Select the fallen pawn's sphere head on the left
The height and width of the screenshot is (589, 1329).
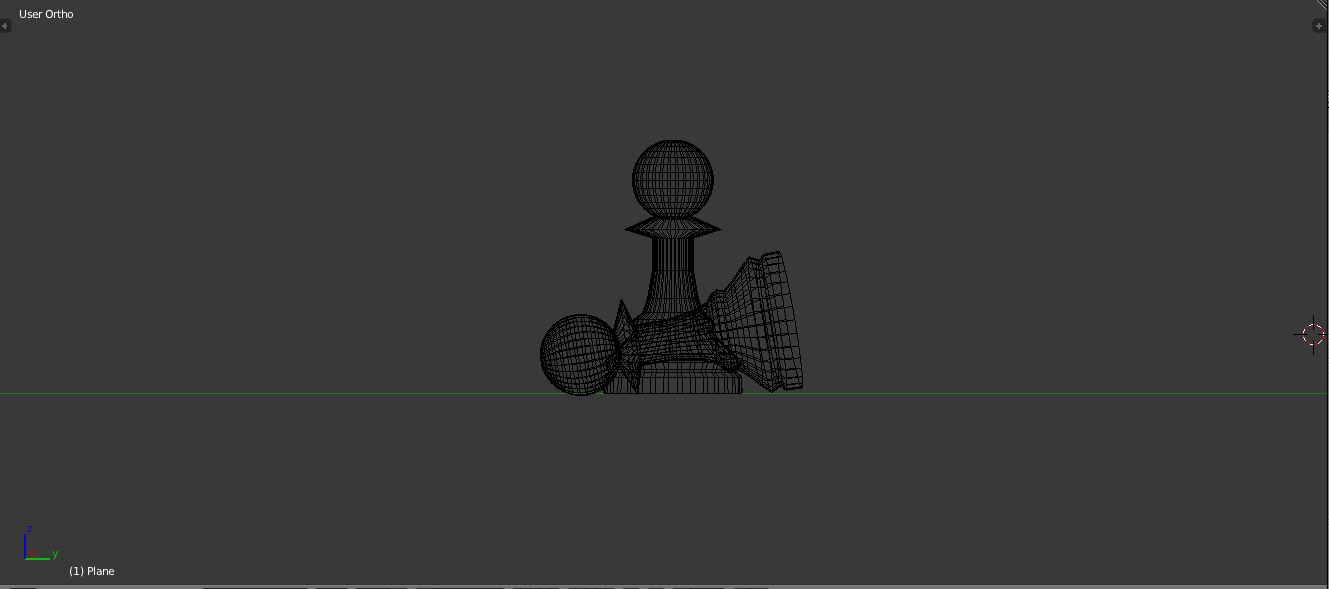point(580,355)
